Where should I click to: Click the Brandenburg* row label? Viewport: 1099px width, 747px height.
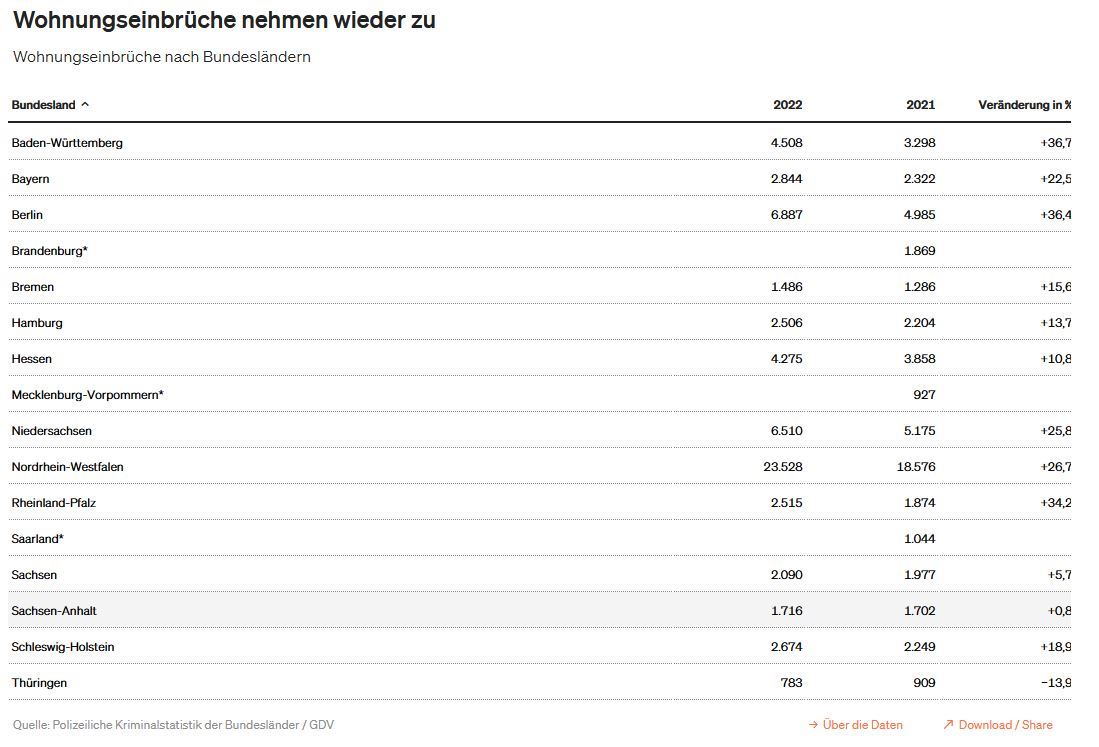click(50, 251)
